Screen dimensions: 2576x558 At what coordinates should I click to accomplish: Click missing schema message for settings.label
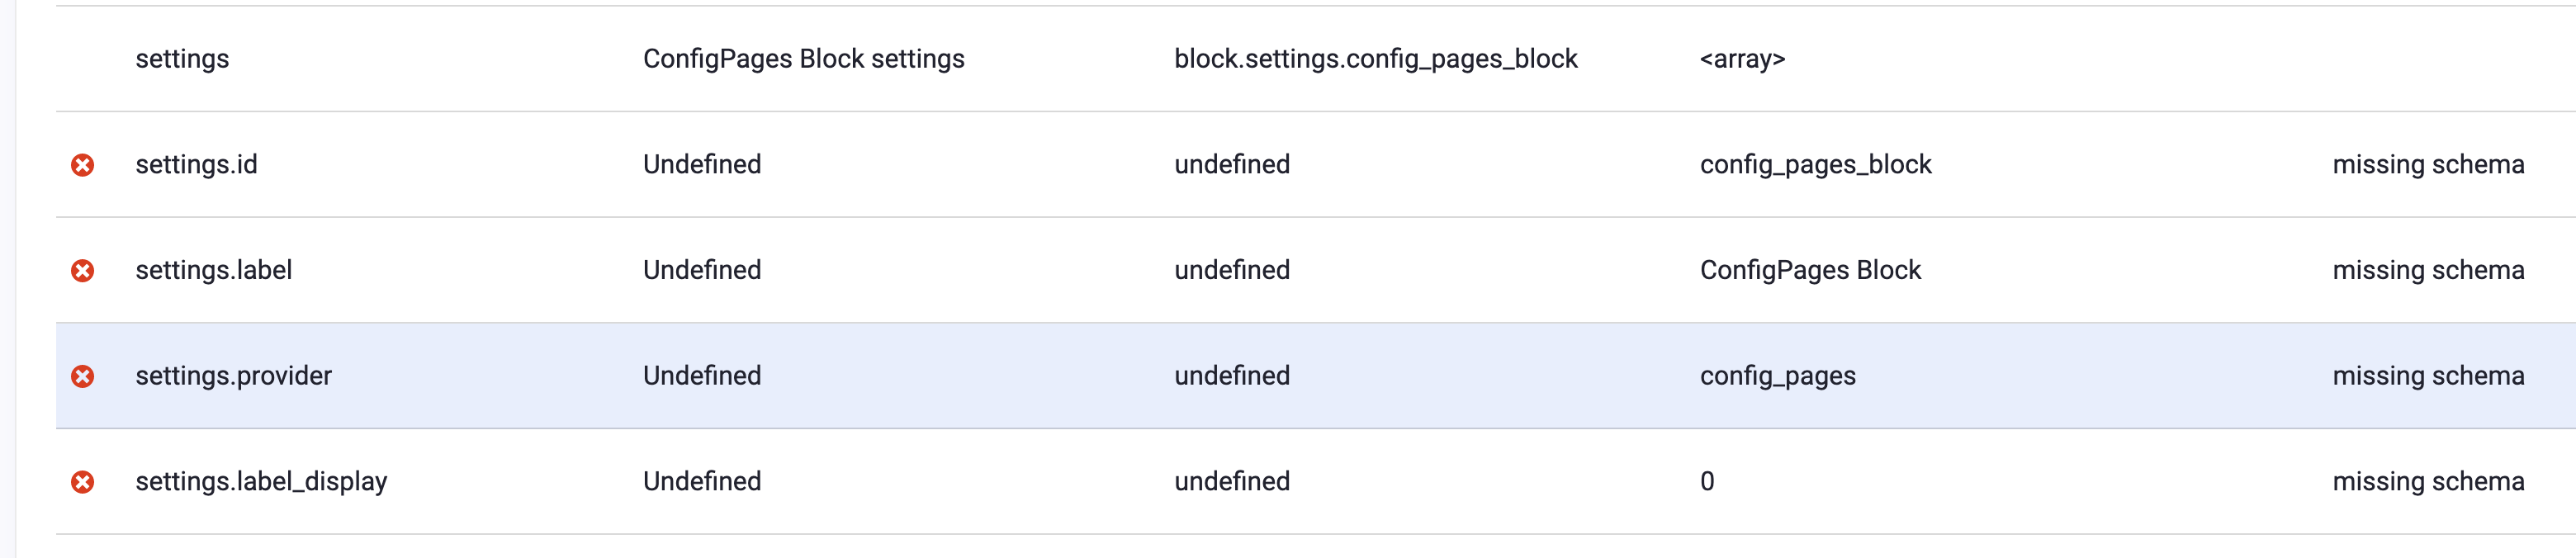click(x=2428, y=270)
